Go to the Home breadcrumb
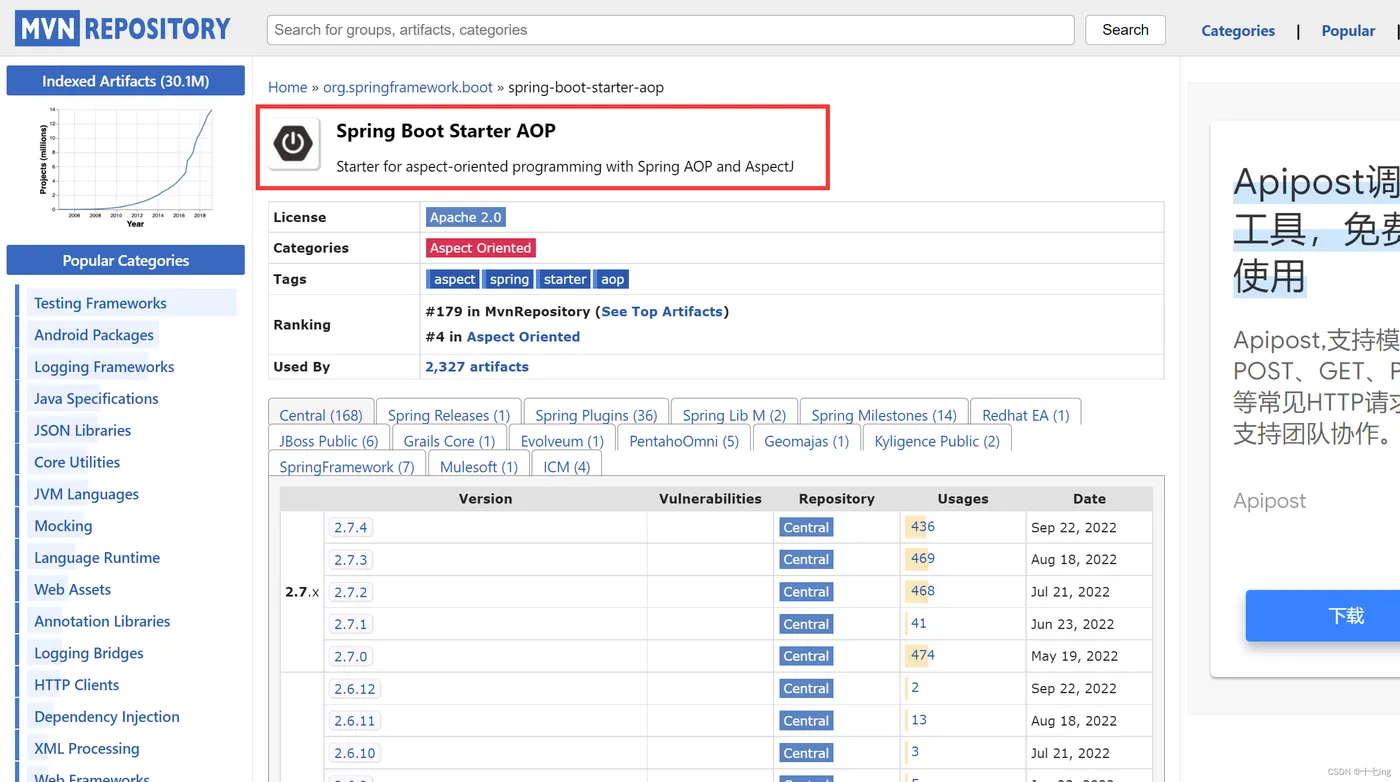1400x782 pixels. click(287, 87)
